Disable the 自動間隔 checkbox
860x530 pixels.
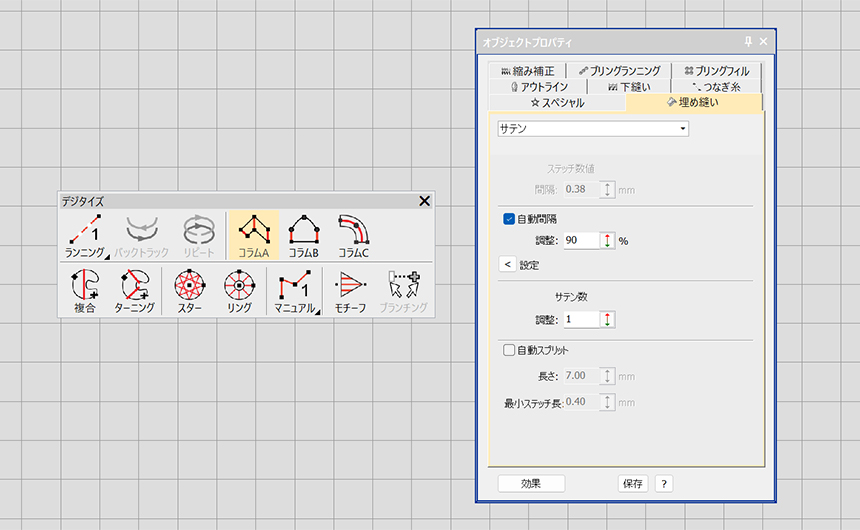pyautogui.click(x=510, y=218)
